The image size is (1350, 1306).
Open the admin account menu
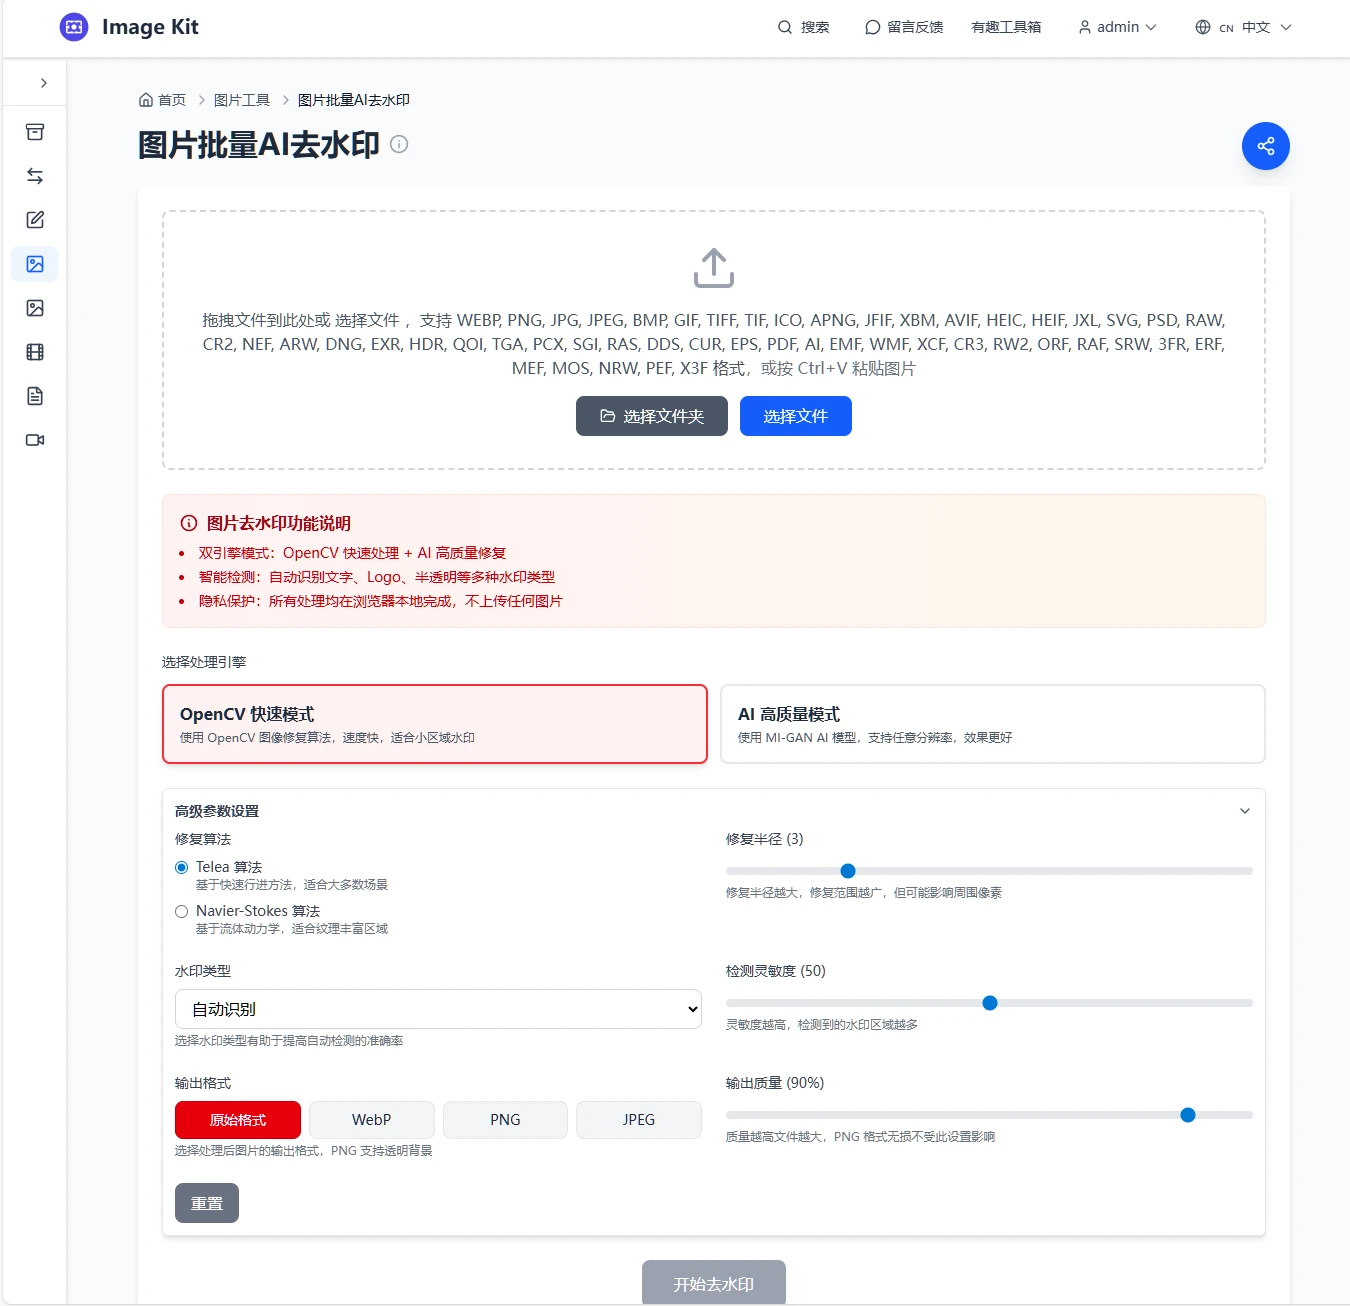pos(1115,27)
